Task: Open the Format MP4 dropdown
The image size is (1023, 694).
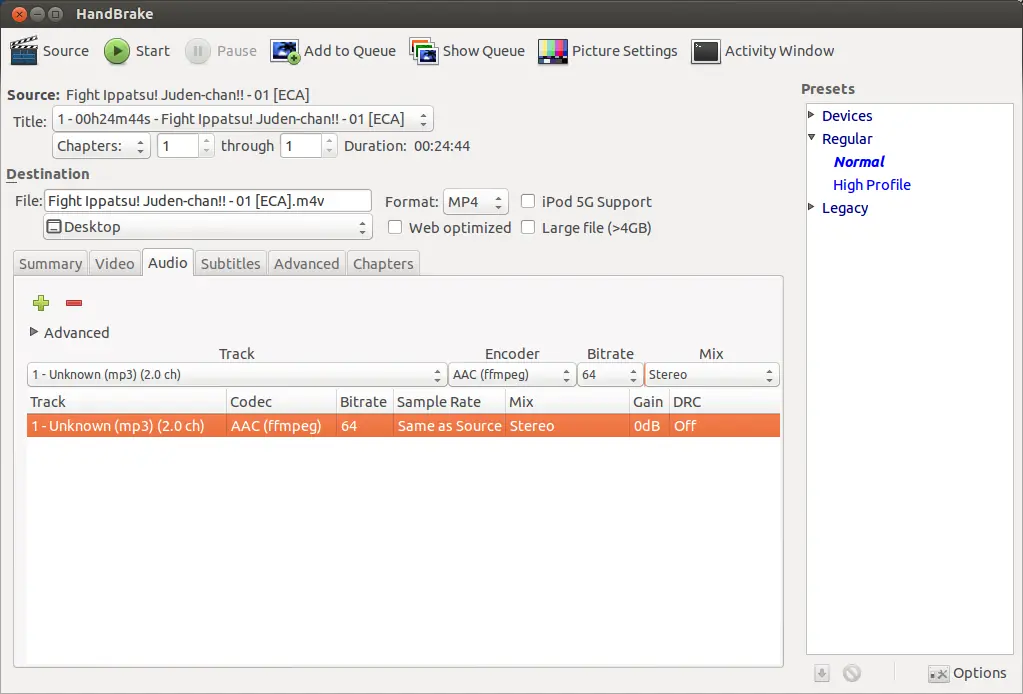Action: (x=476, y=202)
